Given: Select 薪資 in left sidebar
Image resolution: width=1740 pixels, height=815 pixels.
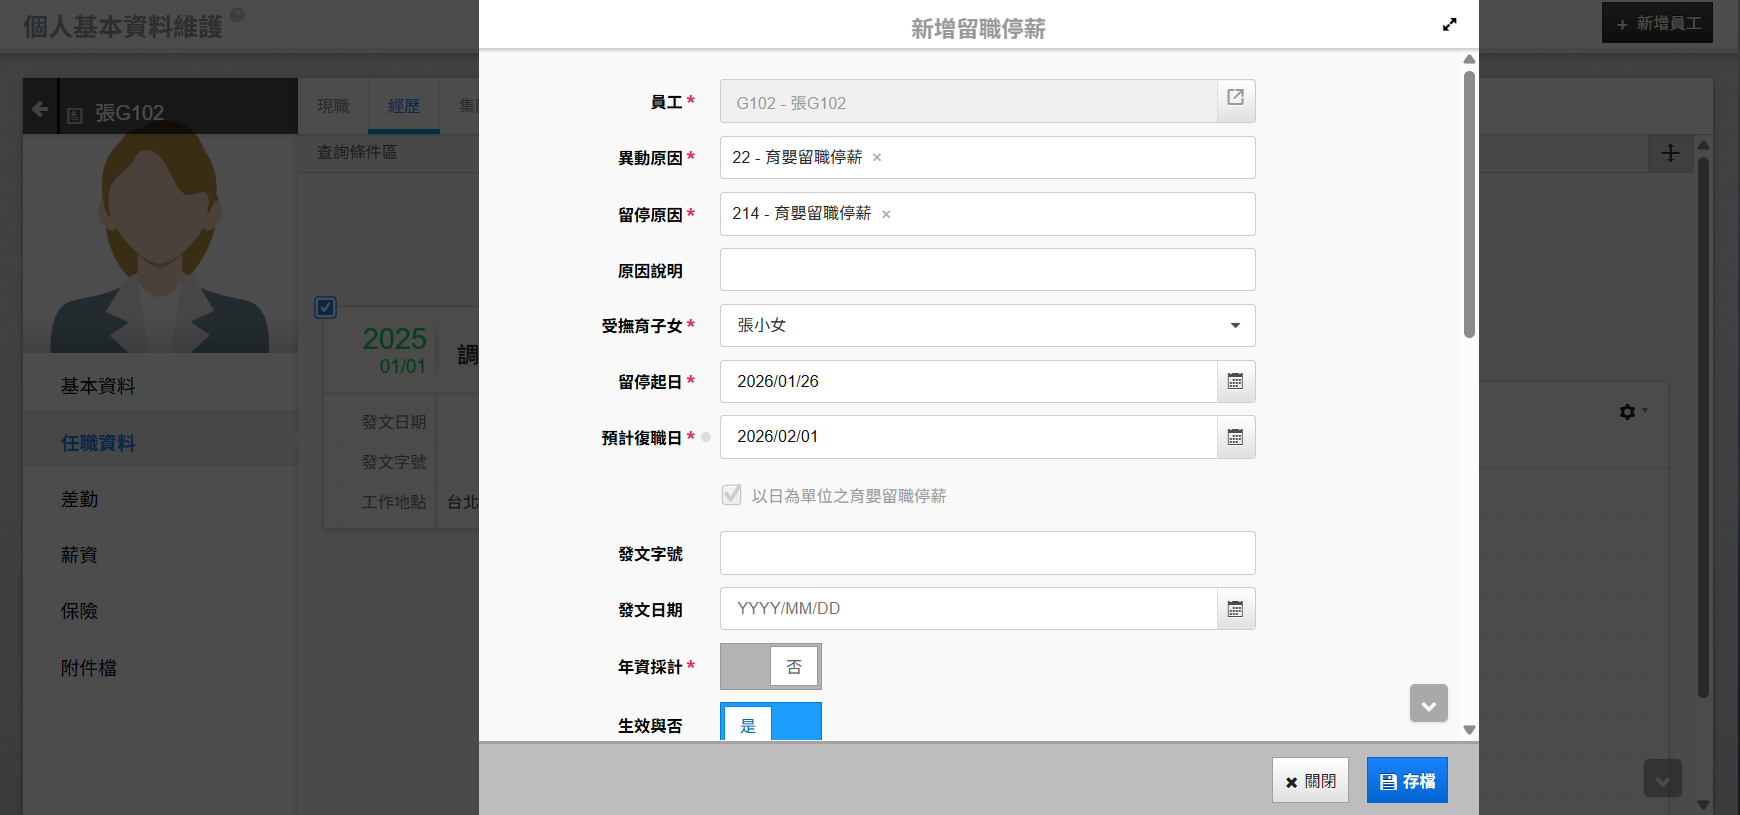Looking at the screenshot, I should [79, 555].
